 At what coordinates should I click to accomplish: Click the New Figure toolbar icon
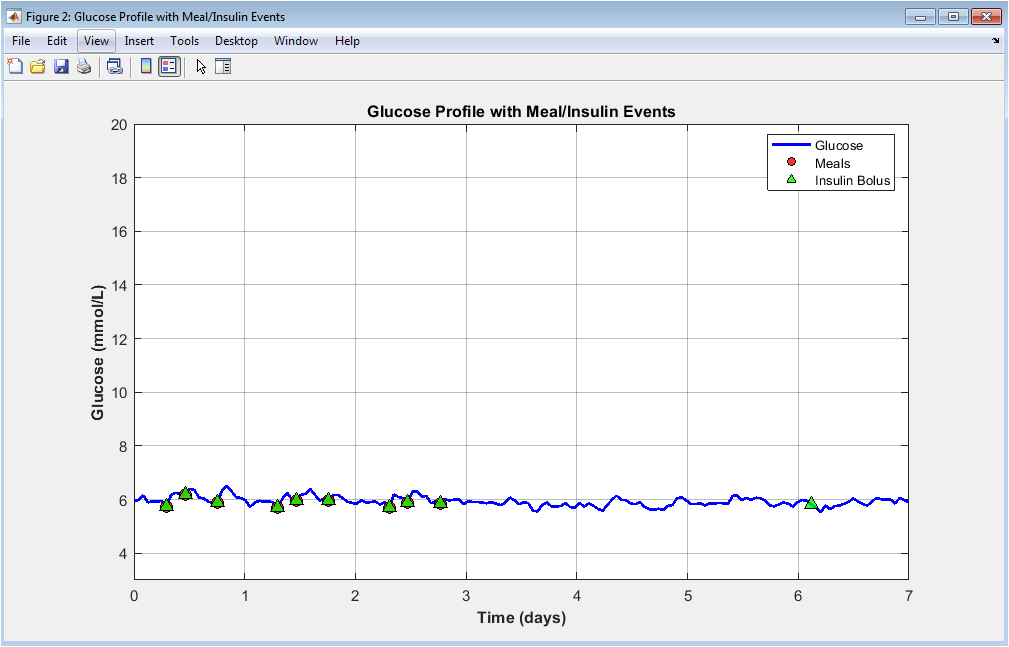pos(15,67)
